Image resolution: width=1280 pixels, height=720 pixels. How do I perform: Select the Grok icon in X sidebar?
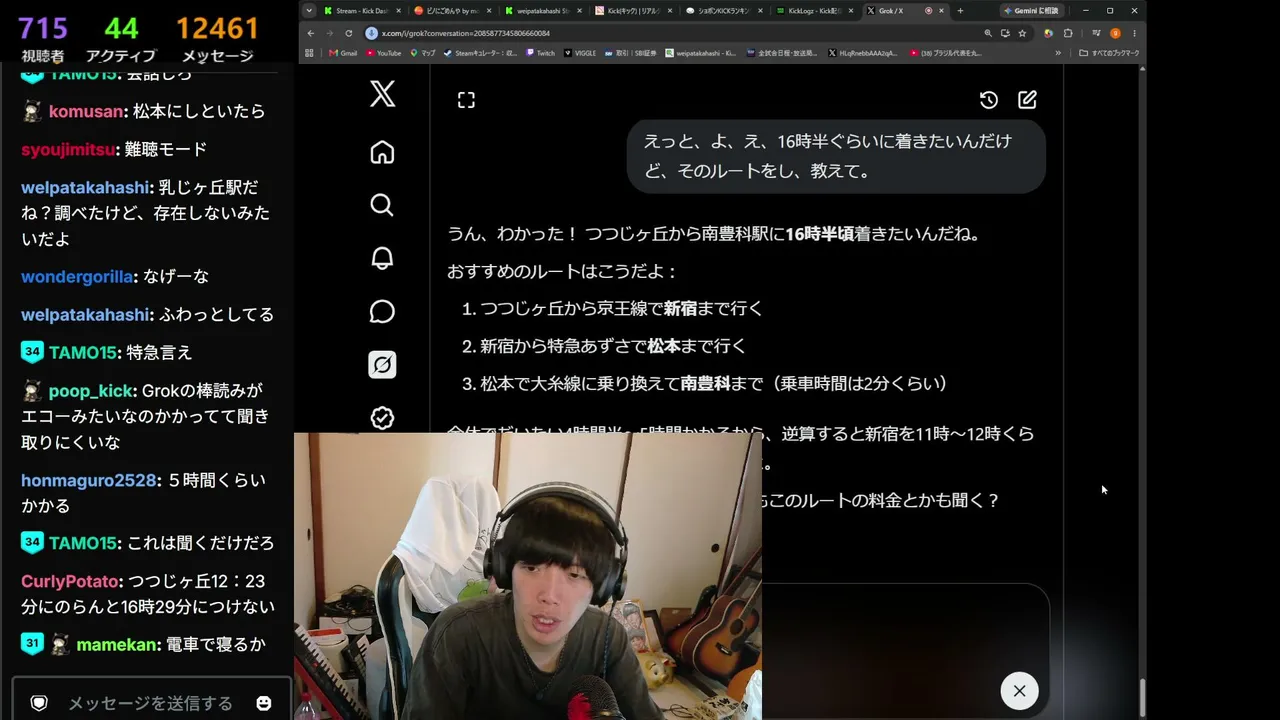click(382, 364)
